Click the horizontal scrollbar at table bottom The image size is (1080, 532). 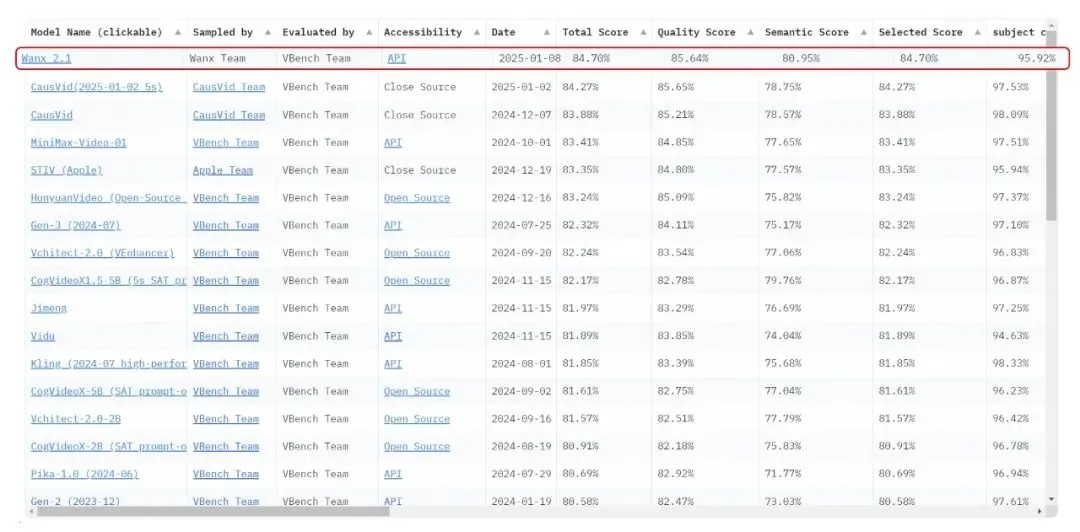click(210, 511)
